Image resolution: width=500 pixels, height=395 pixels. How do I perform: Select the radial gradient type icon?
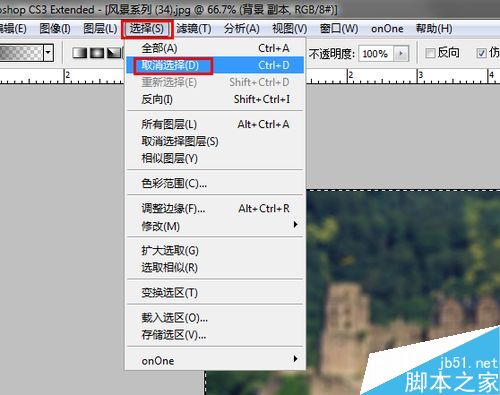pos(97,53)
